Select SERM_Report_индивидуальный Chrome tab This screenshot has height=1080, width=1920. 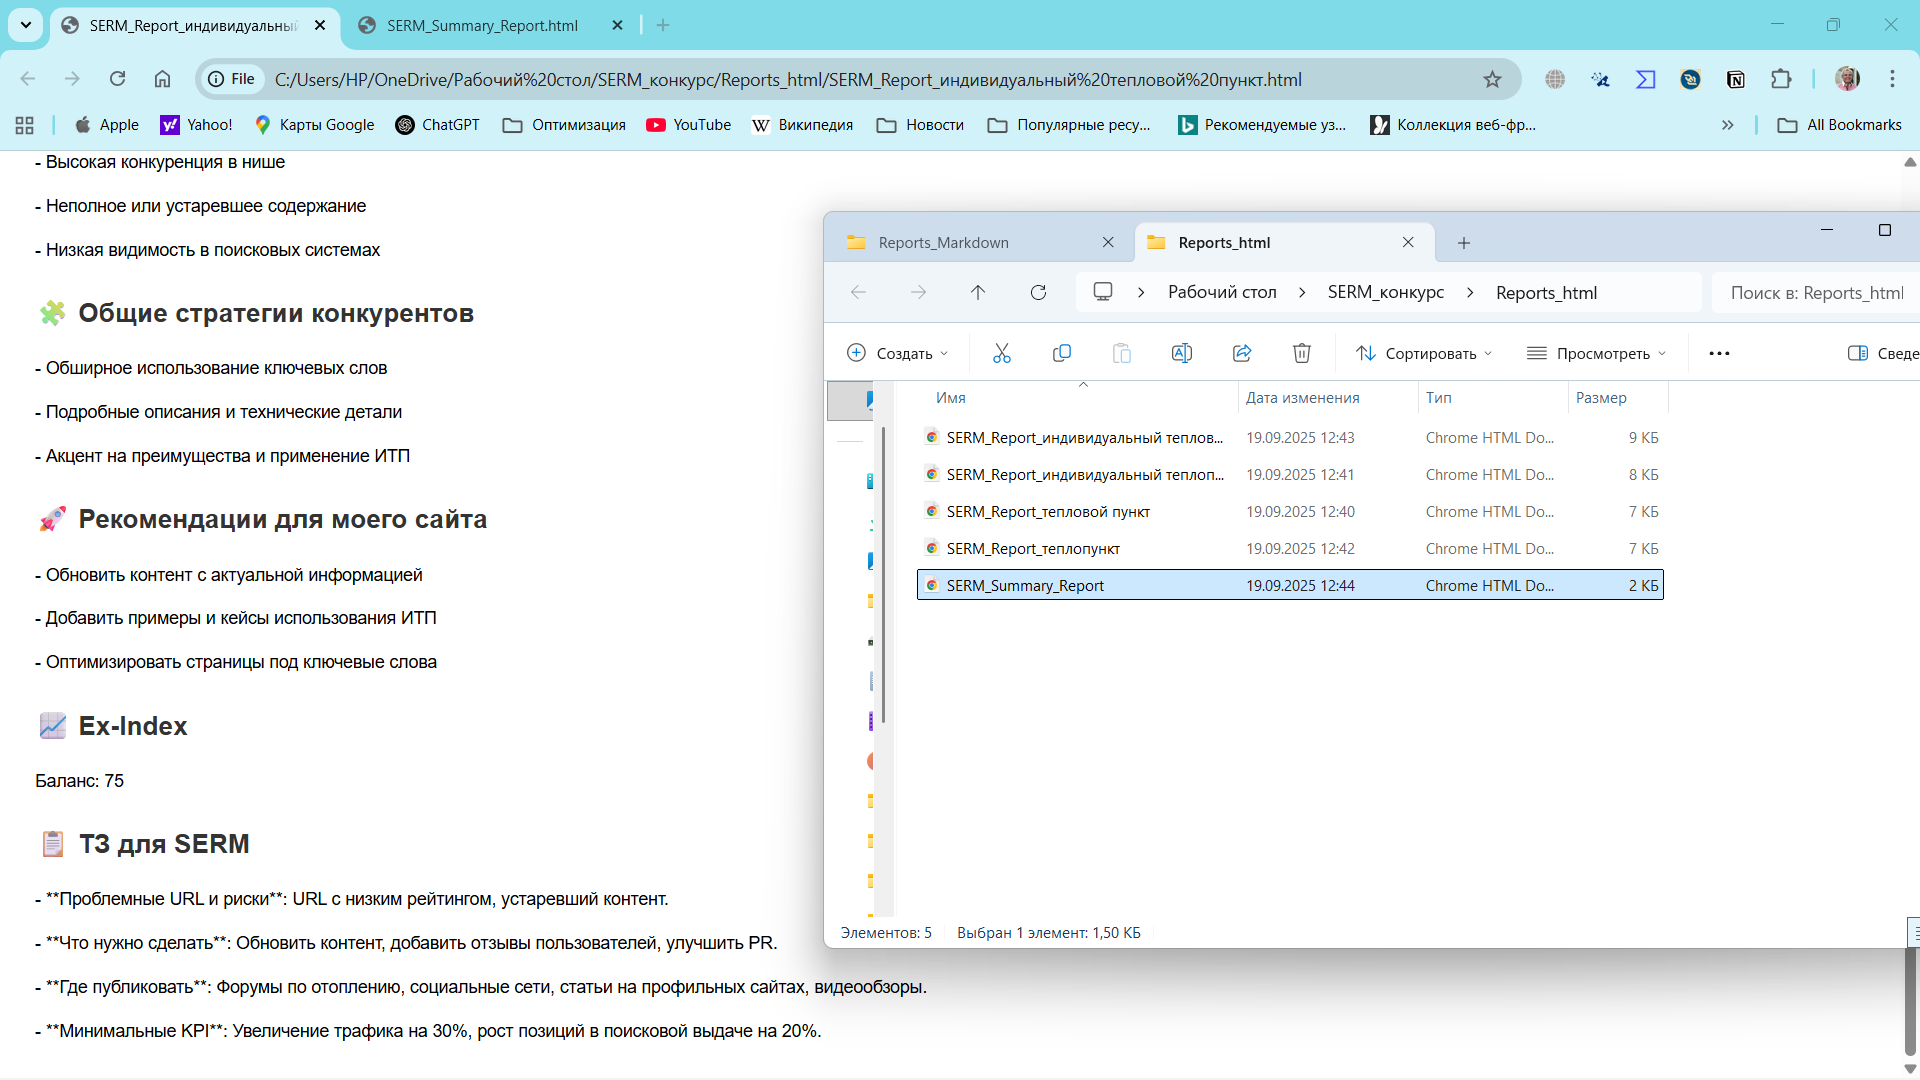click(x=193, y=26)
